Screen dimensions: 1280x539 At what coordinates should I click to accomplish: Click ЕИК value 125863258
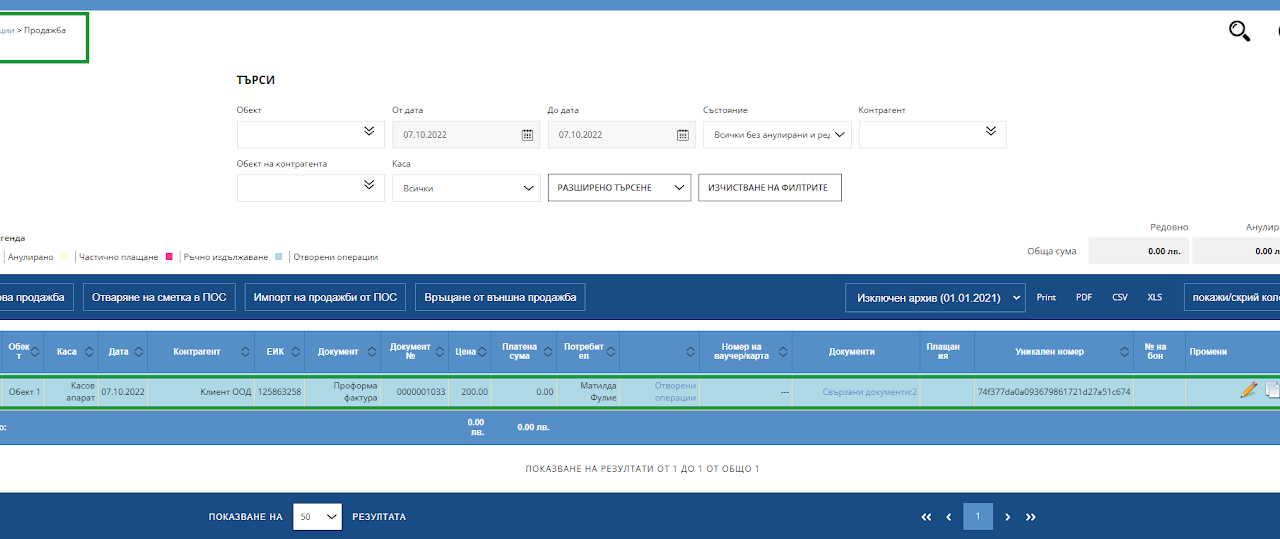click(279, 392)
